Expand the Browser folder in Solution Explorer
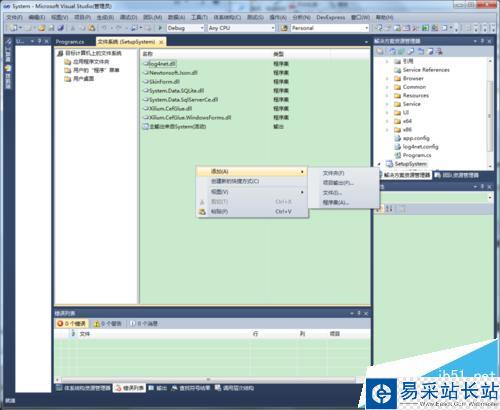The height and width of the screenshot is (410, 500). (x=387, y=79)
